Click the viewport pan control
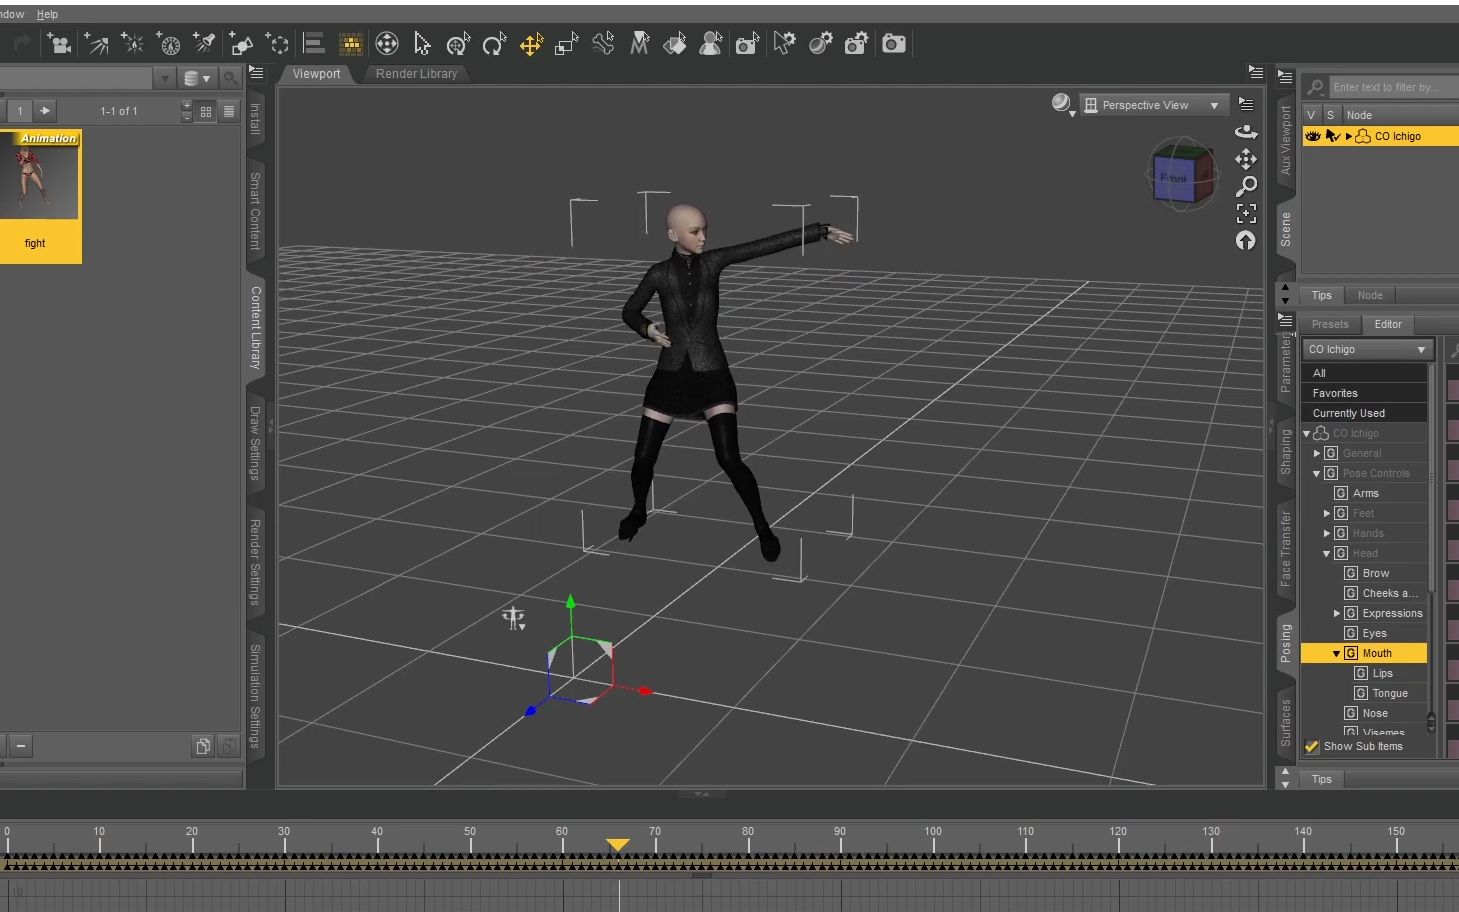The image size is (1459, 912). pyautogui.click(x=1246, y=159)
